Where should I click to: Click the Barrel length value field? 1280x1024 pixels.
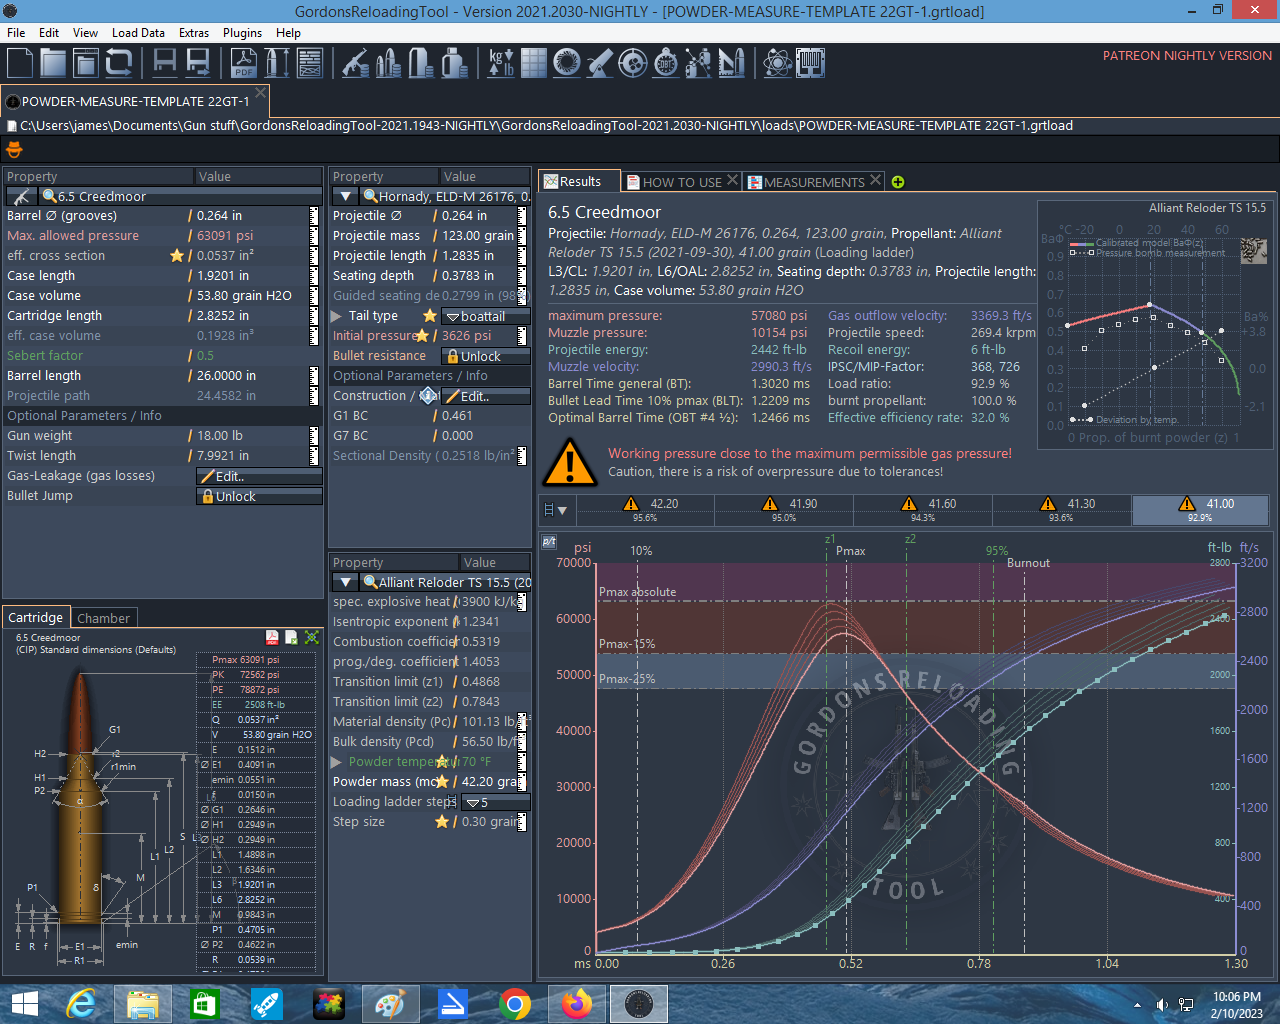(x=251, y=376)
